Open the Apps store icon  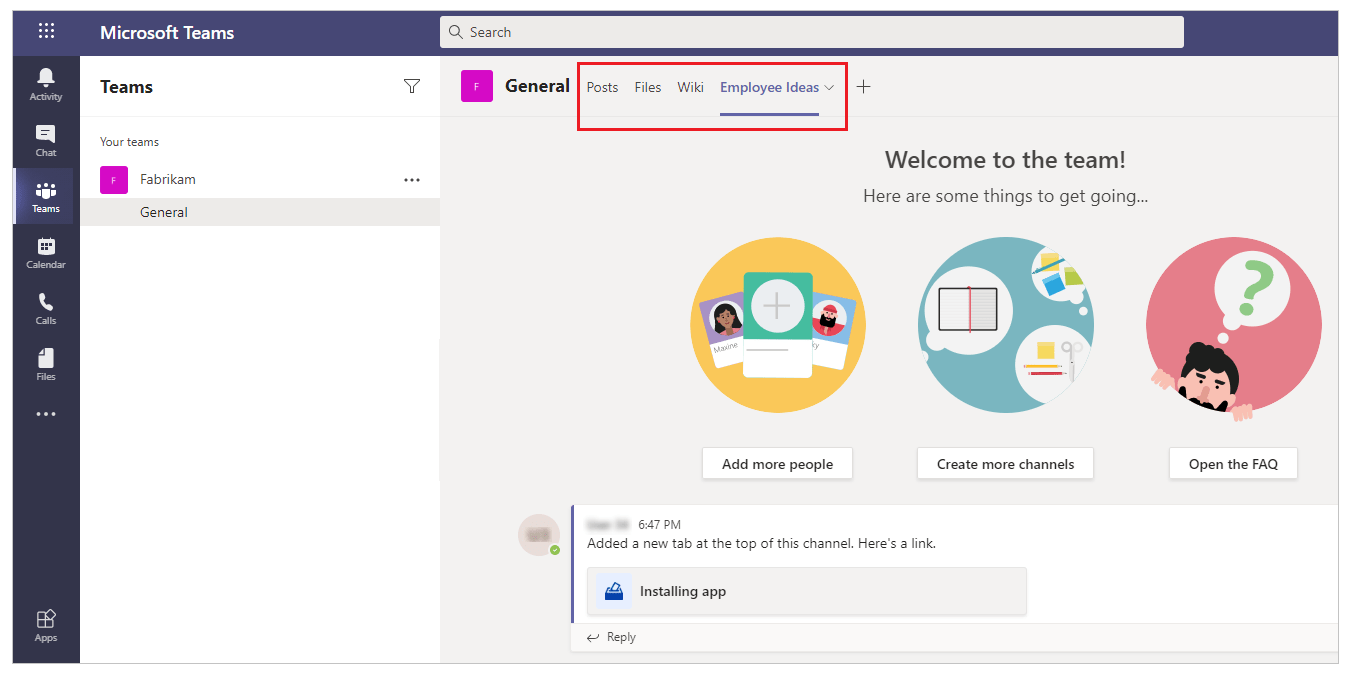click(46, 625)
